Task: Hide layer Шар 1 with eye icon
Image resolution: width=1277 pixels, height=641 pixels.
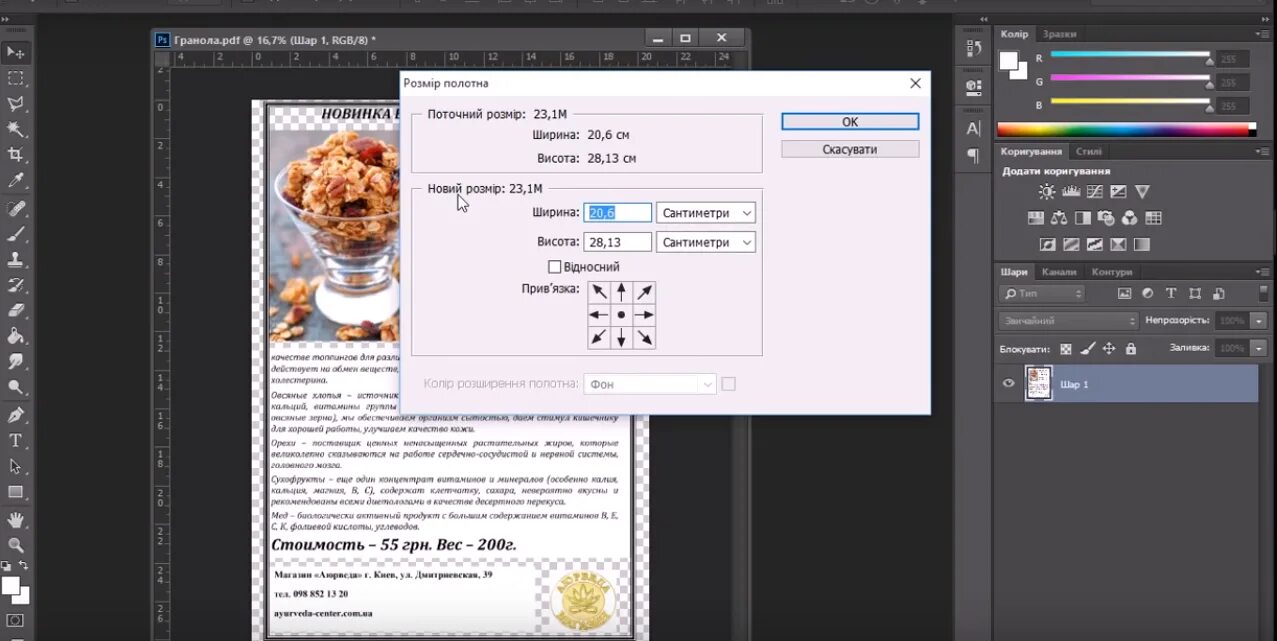Action: click(x=1008, y=383)
